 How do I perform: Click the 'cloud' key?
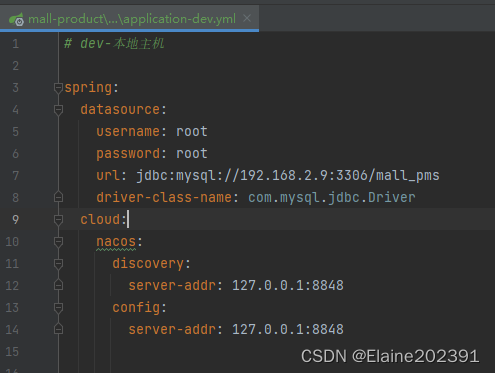(x=100, y=219)
